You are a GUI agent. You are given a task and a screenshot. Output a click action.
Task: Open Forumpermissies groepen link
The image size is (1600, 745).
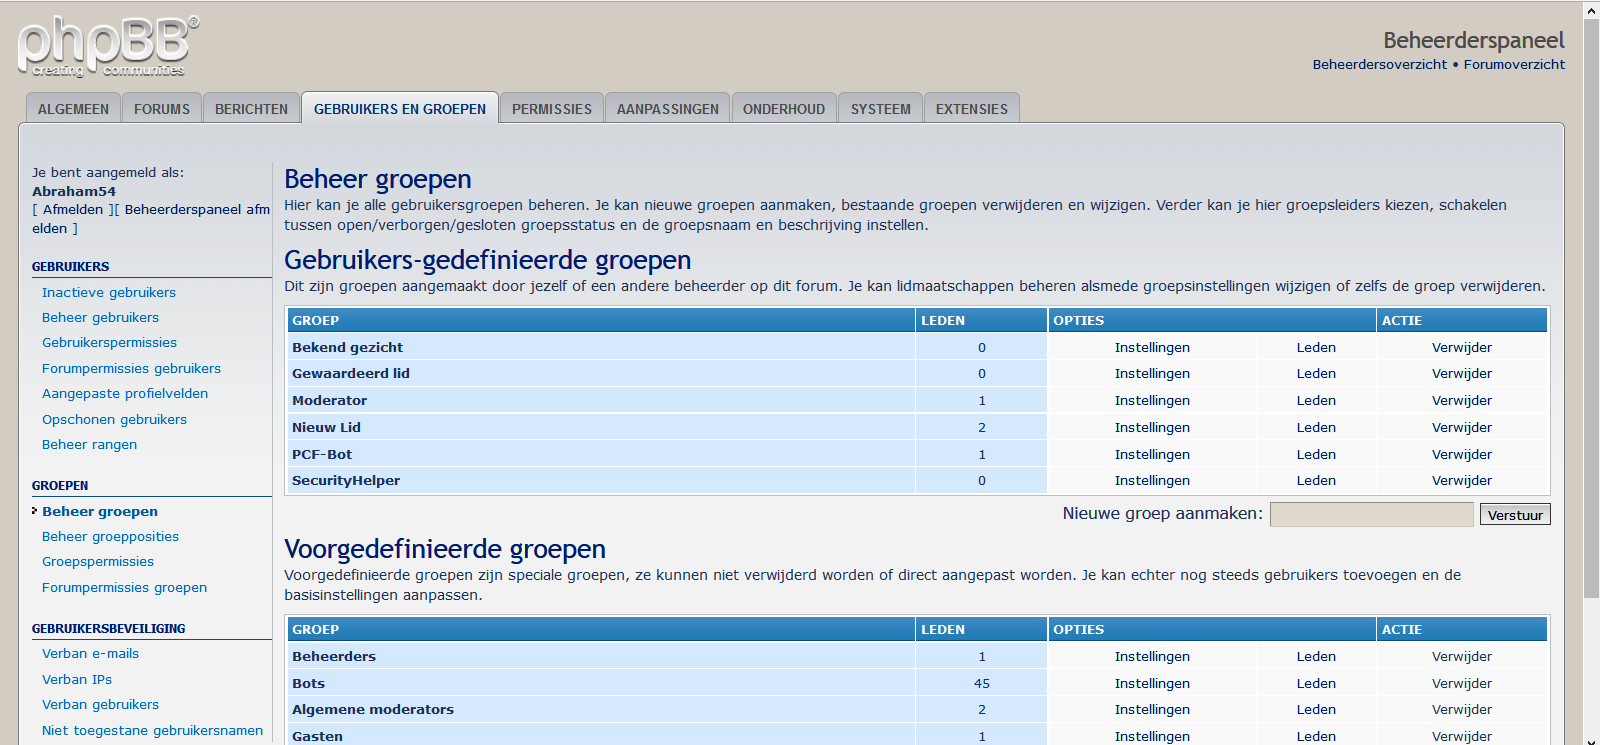pos(124,587)
